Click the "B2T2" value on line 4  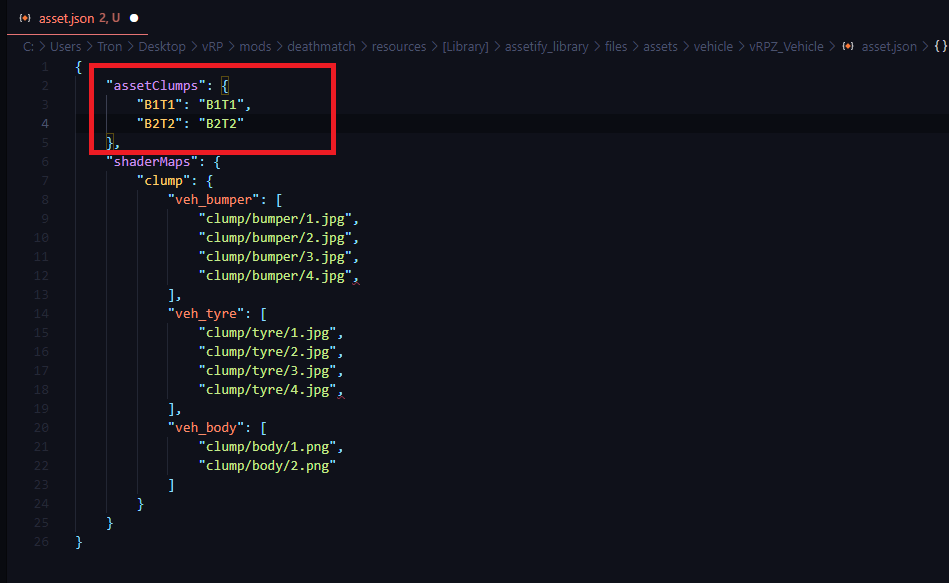point(222,124)
